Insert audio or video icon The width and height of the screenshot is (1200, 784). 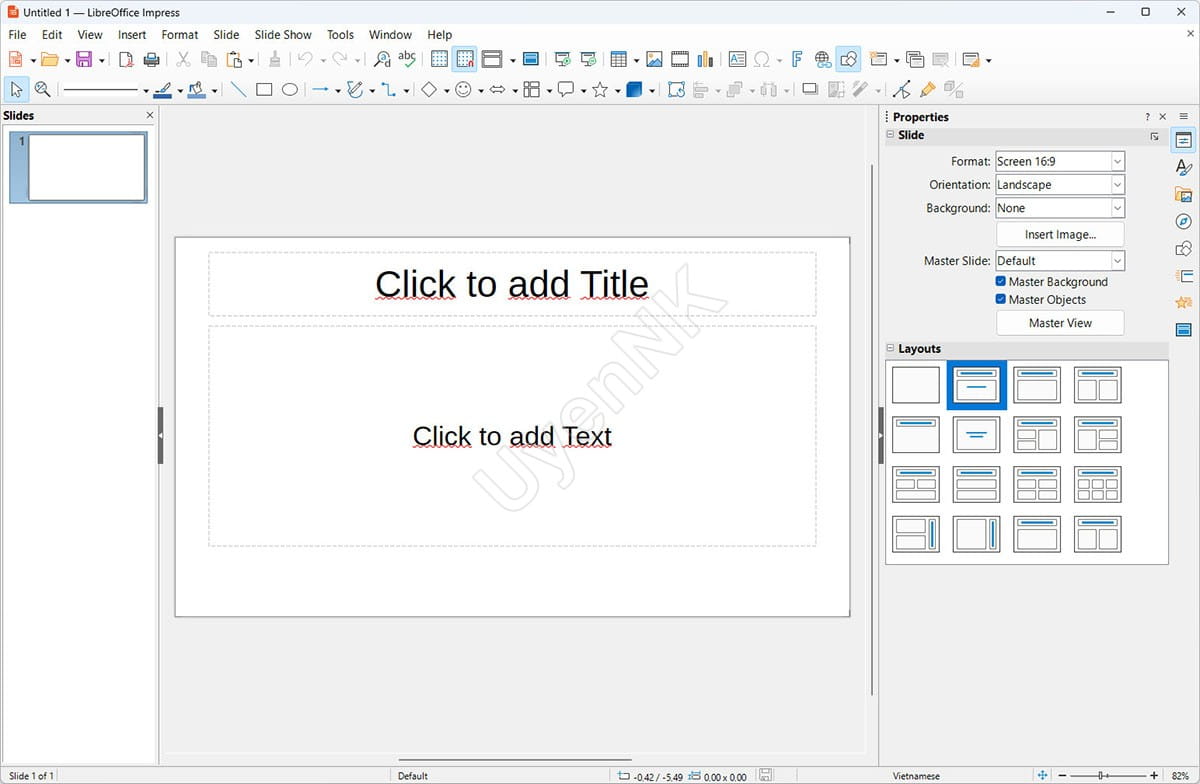(680, 60)
